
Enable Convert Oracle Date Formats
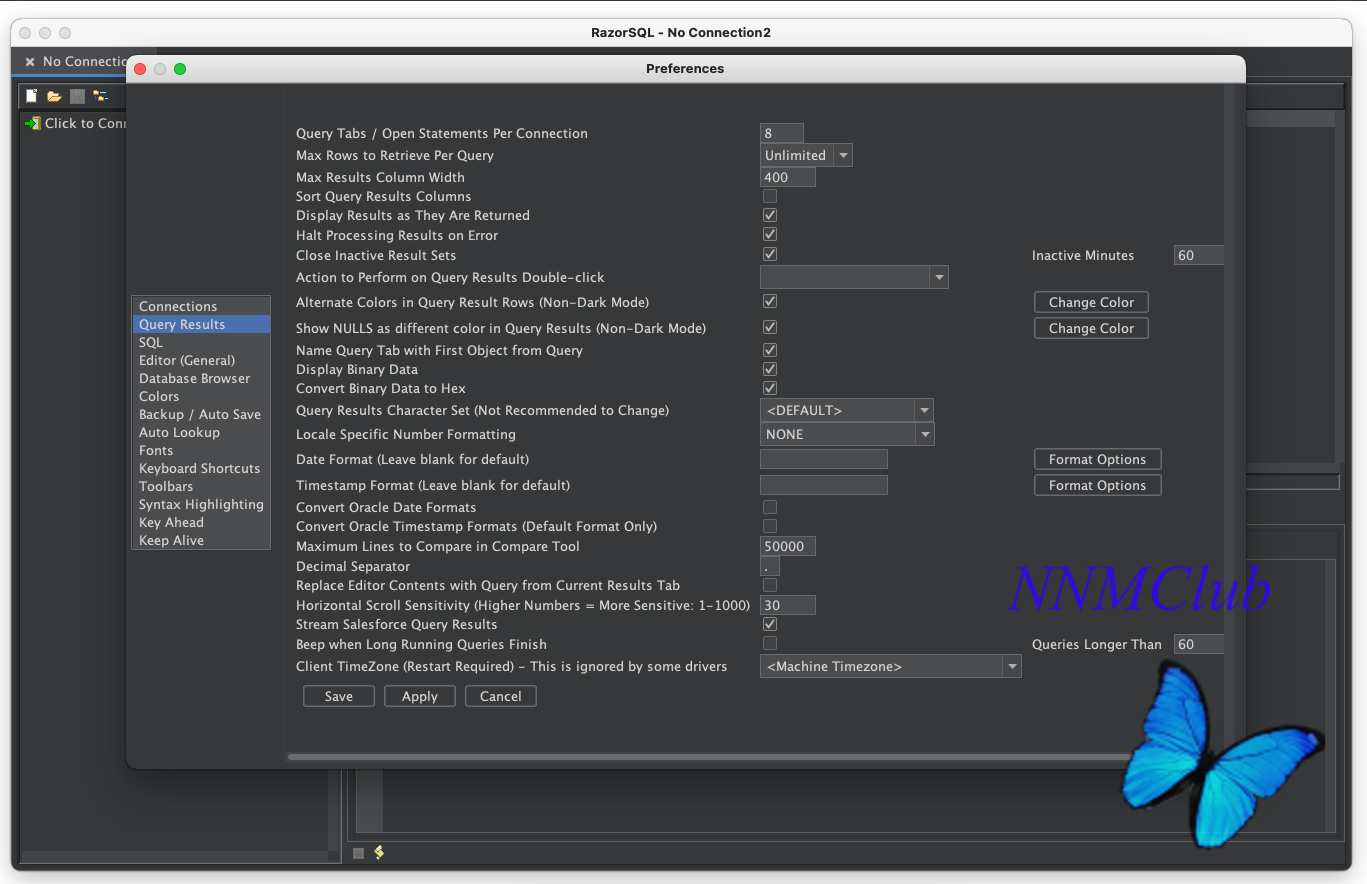[x=770, y=507]
